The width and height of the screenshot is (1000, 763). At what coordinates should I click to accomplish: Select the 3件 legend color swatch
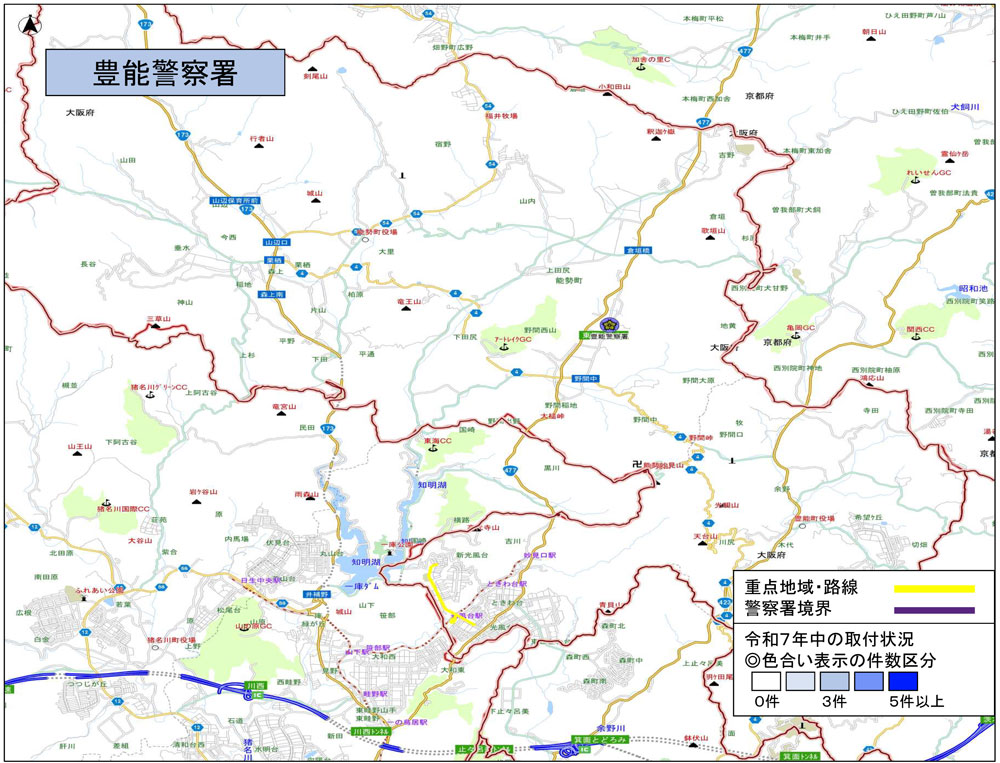tap(834, 681)
